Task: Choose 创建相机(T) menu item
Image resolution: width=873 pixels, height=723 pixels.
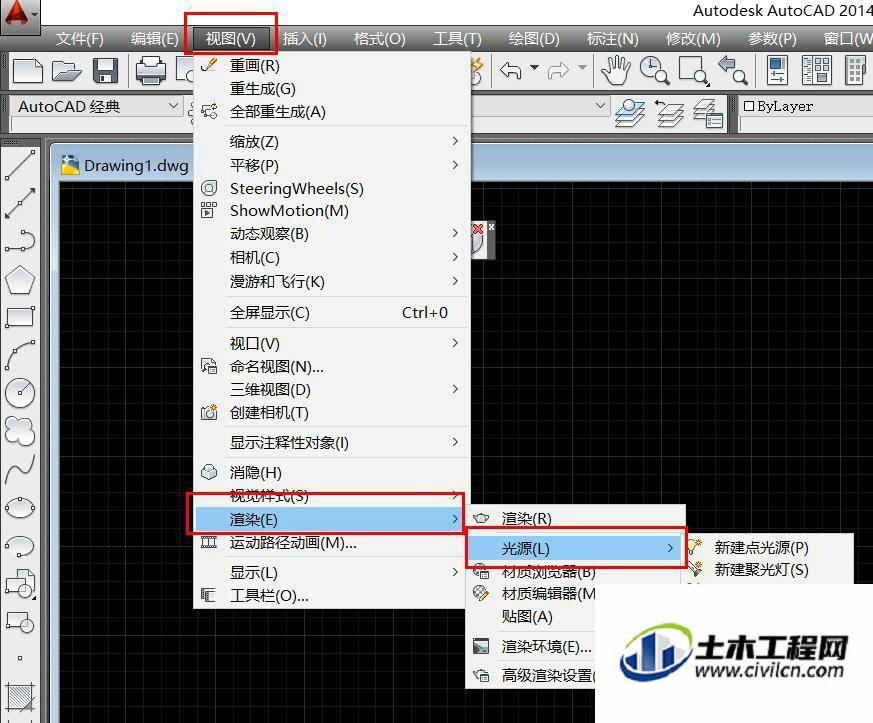Action: [332, 413]
